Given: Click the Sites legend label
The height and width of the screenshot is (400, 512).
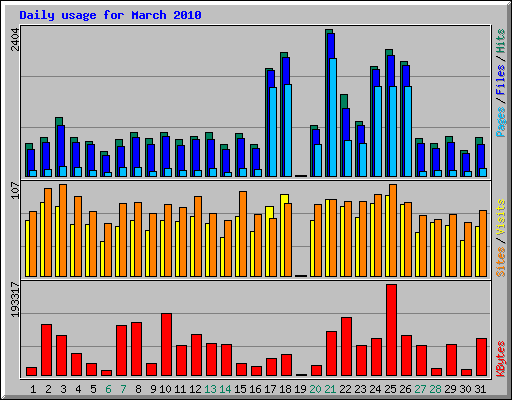Looking at the screenshot, I should coord(500,262).
